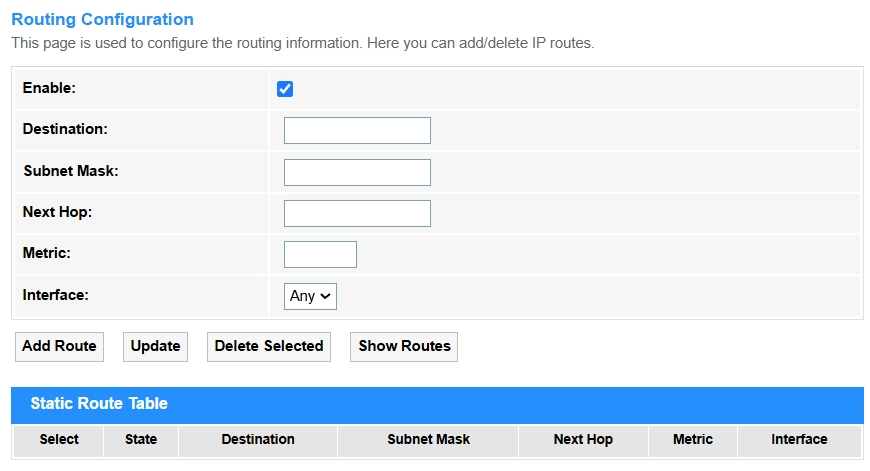Click into the Next Hop field

click(357, 214)
